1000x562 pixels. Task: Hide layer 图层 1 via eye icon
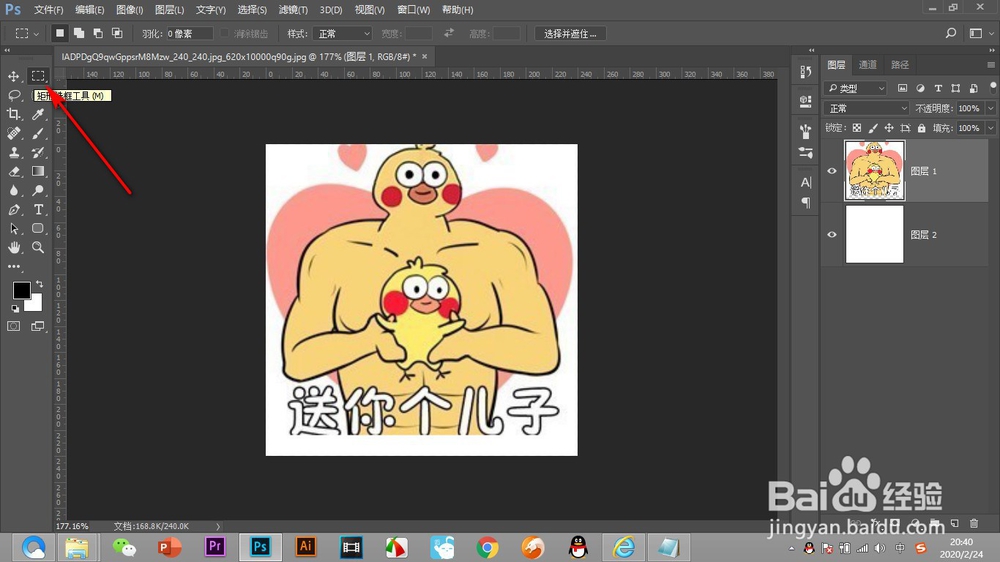click(832, 171)
